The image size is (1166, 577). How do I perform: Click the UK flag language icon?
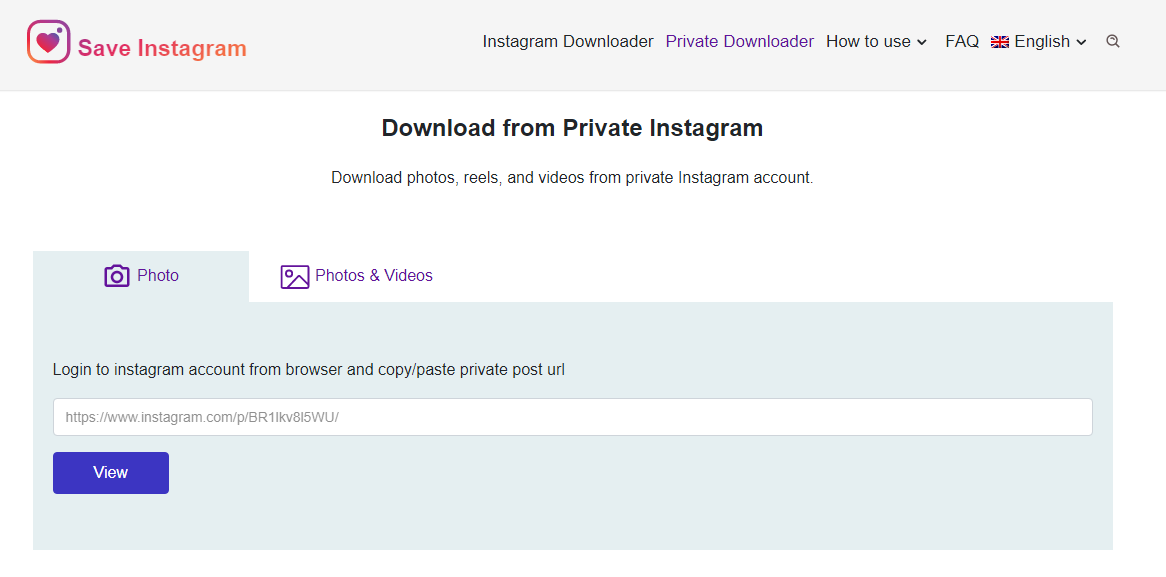pyautogui.click(x=1000, y=42)
